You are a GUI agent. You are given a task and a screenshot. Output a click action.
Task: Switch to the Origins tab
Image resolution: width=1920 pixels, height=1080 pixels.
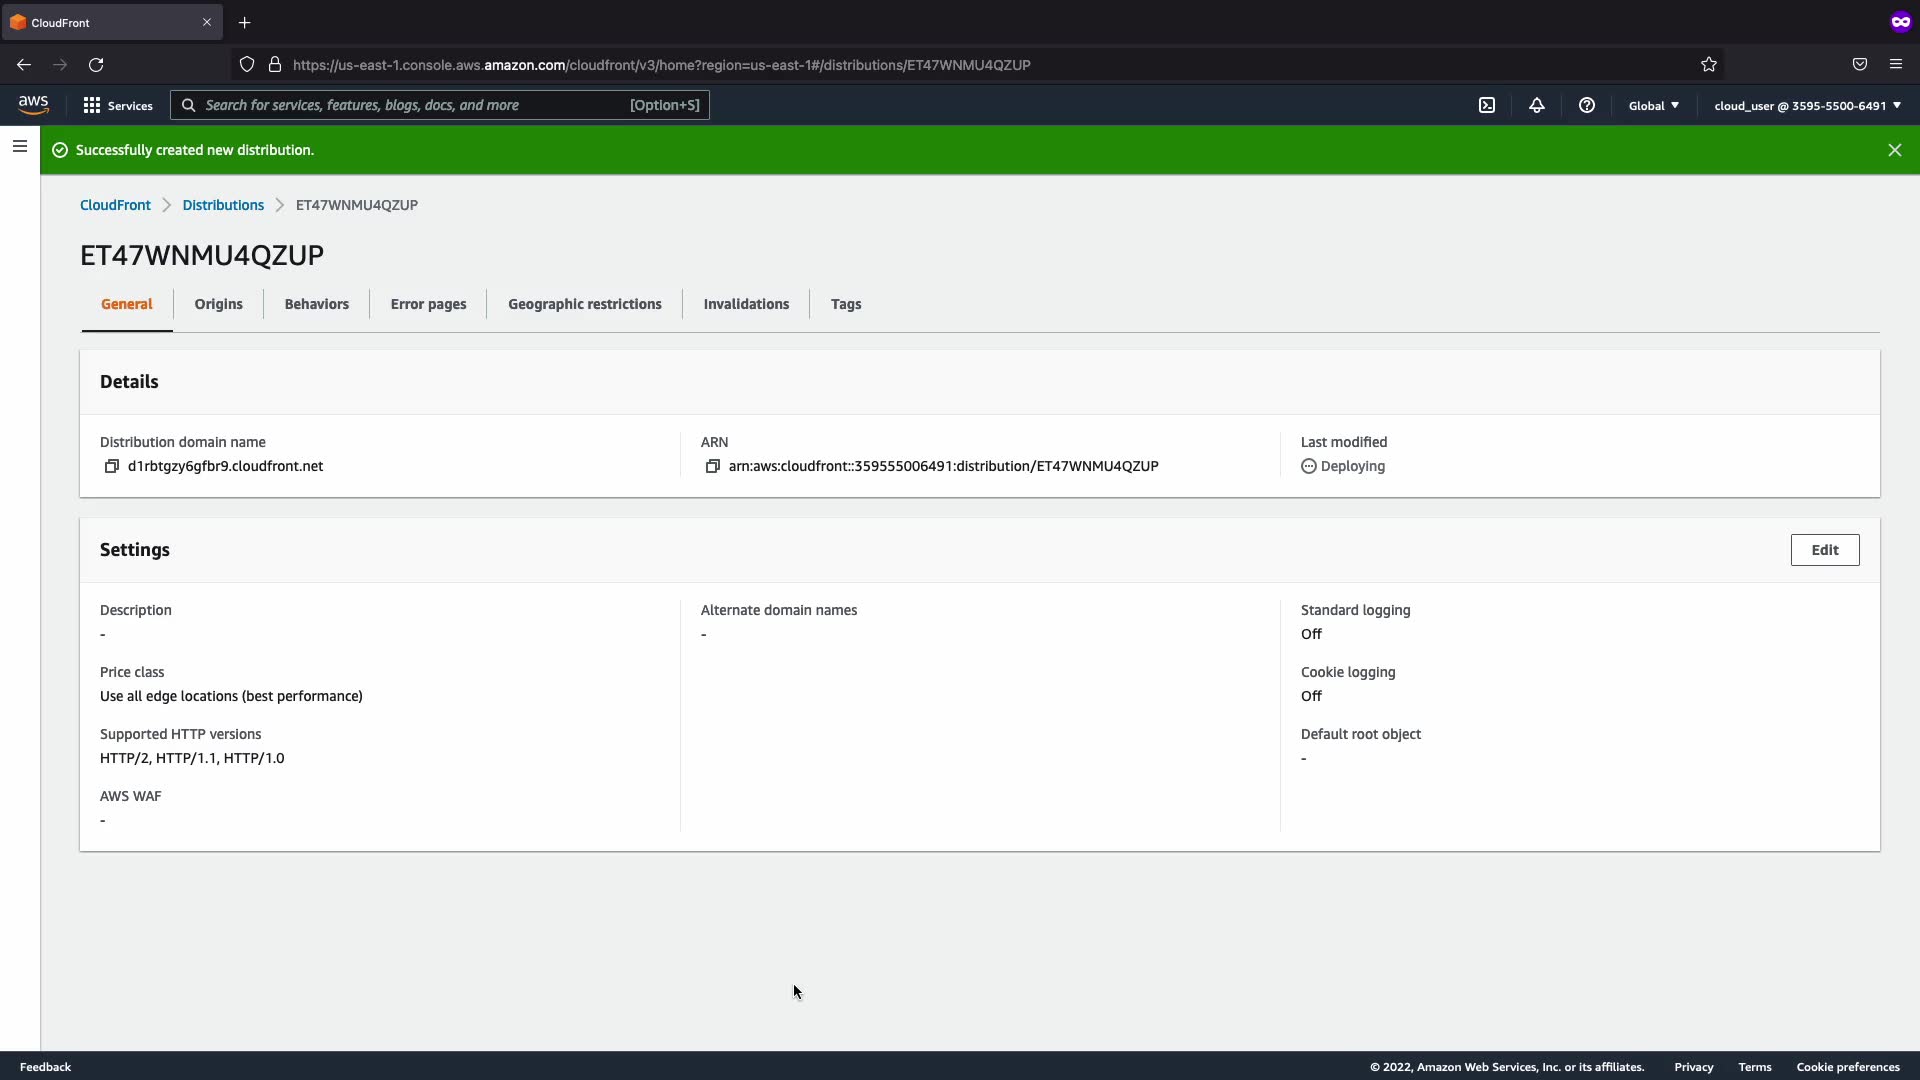pos(218,304)
